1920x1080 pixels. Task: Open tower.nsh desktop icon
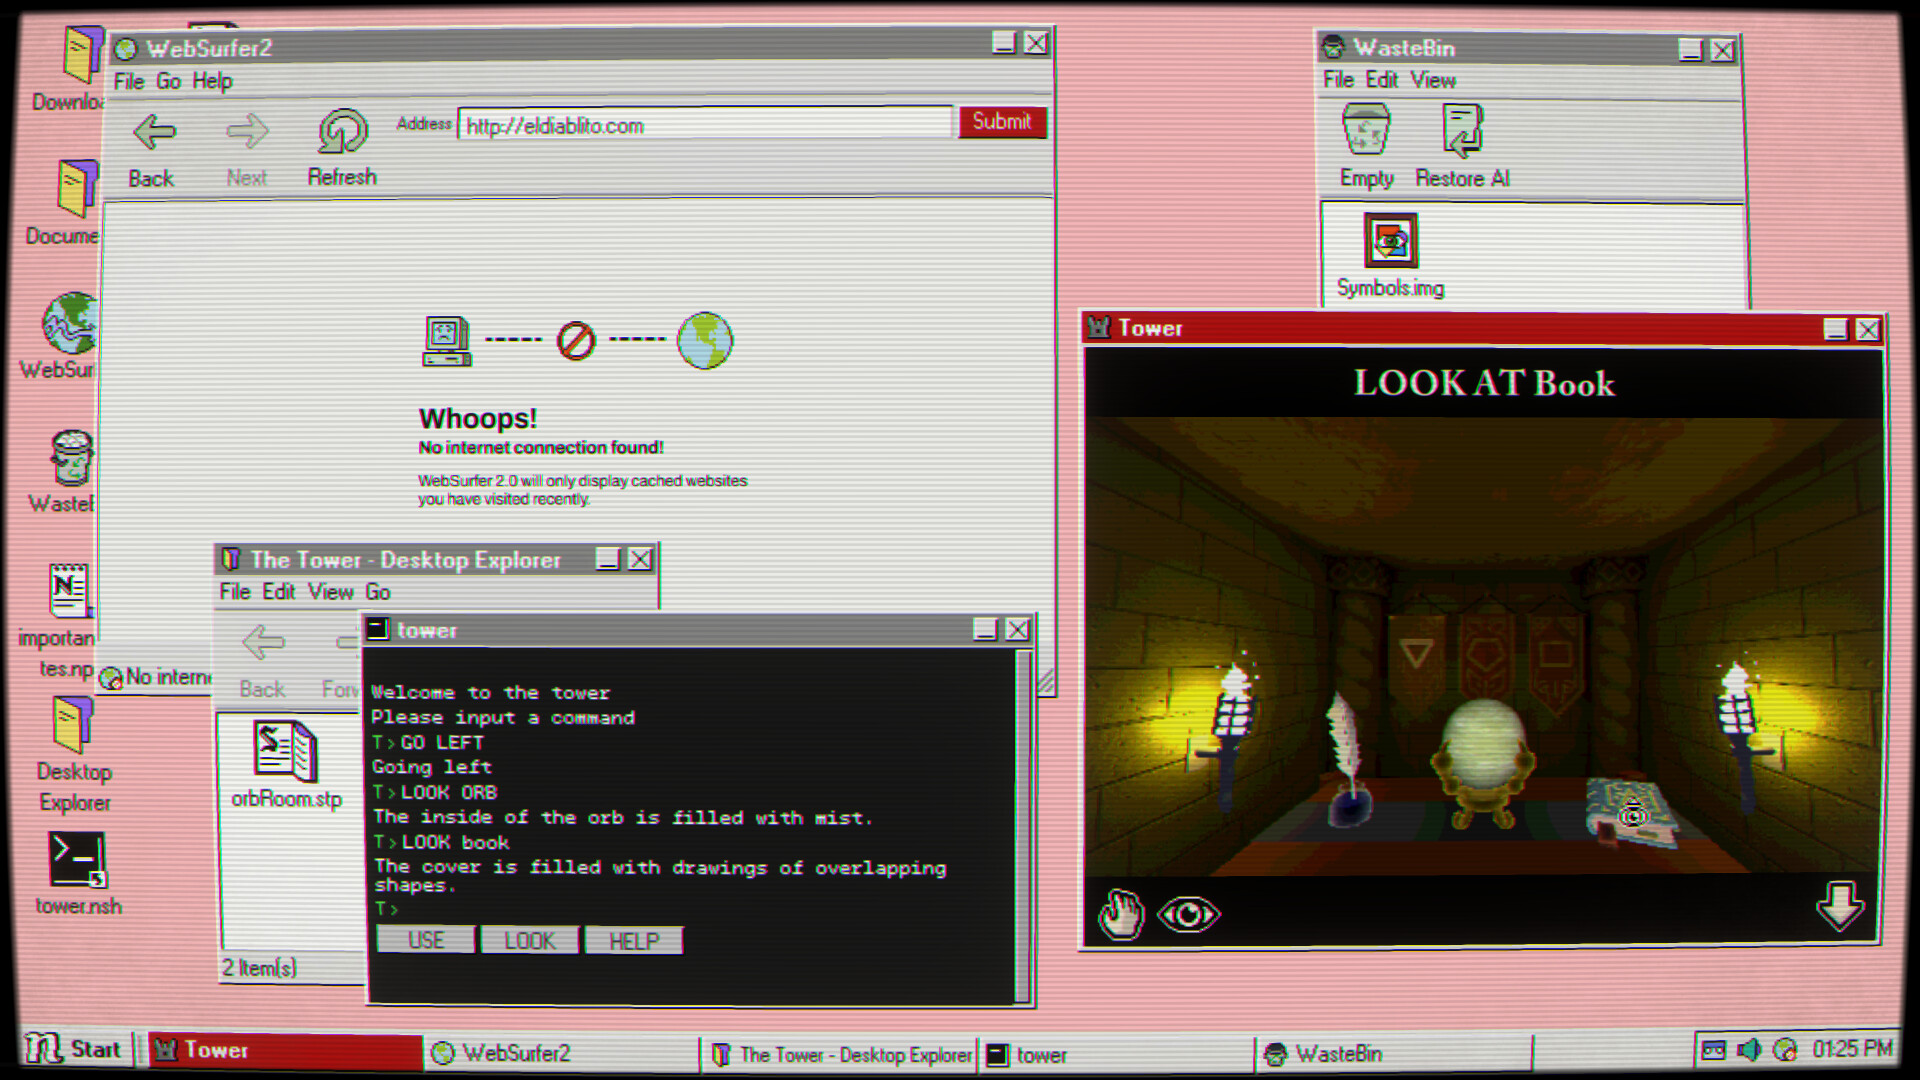(77, 860)
